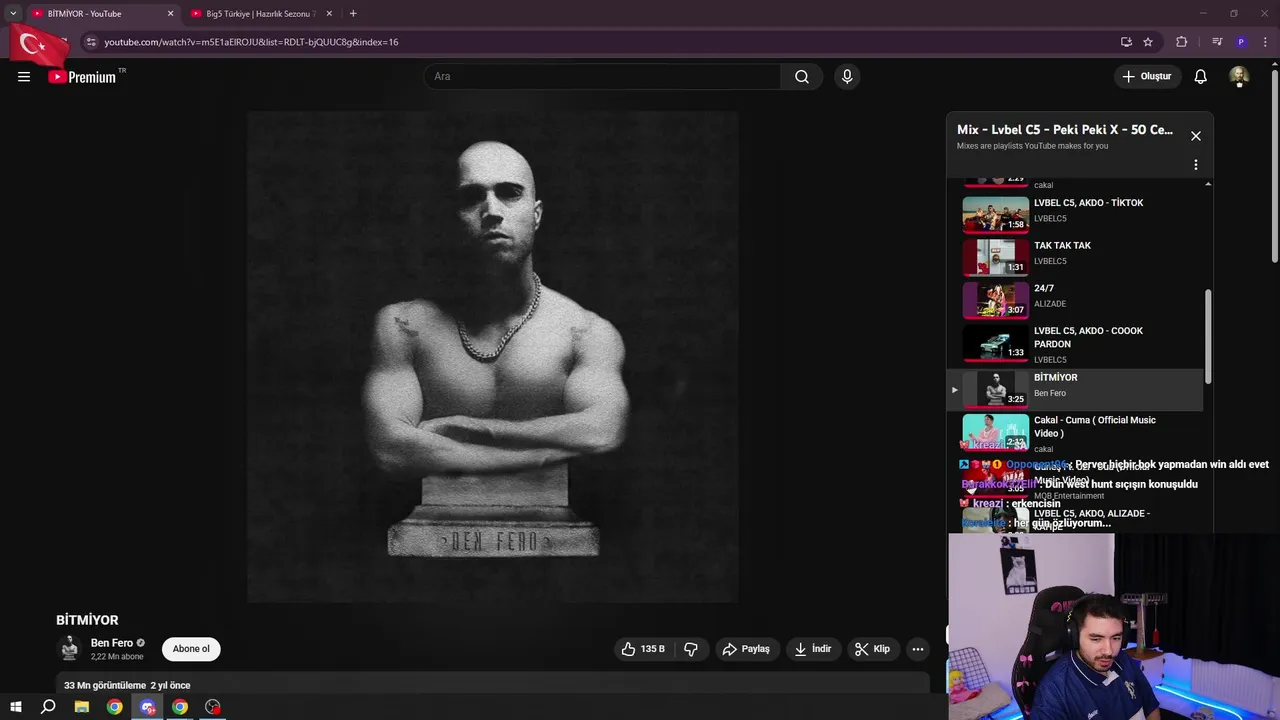Share the video via Paylaş
The image size is (1280, 720).
coord(746,649)
